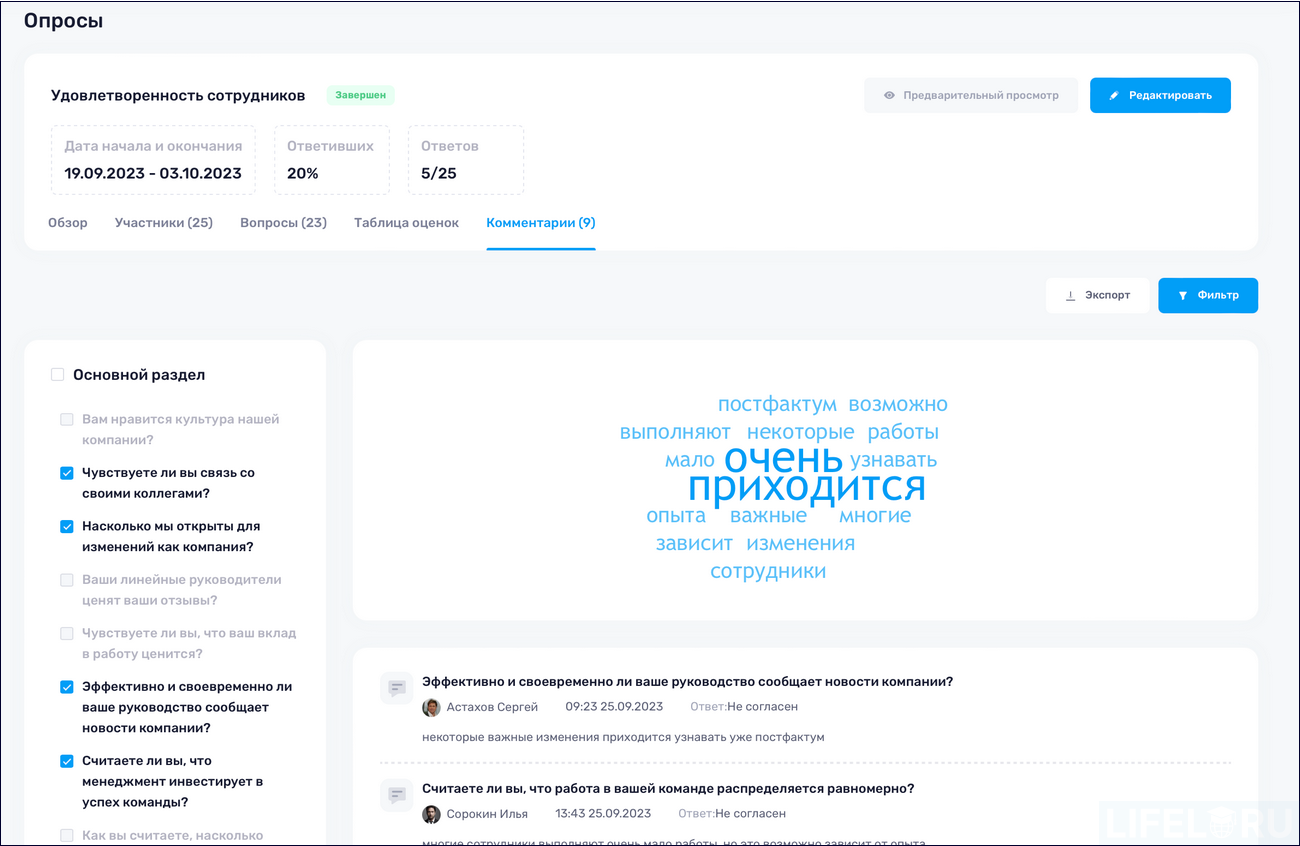Open Сорокин Илья's profile avatar

click(x=431, y=814)
